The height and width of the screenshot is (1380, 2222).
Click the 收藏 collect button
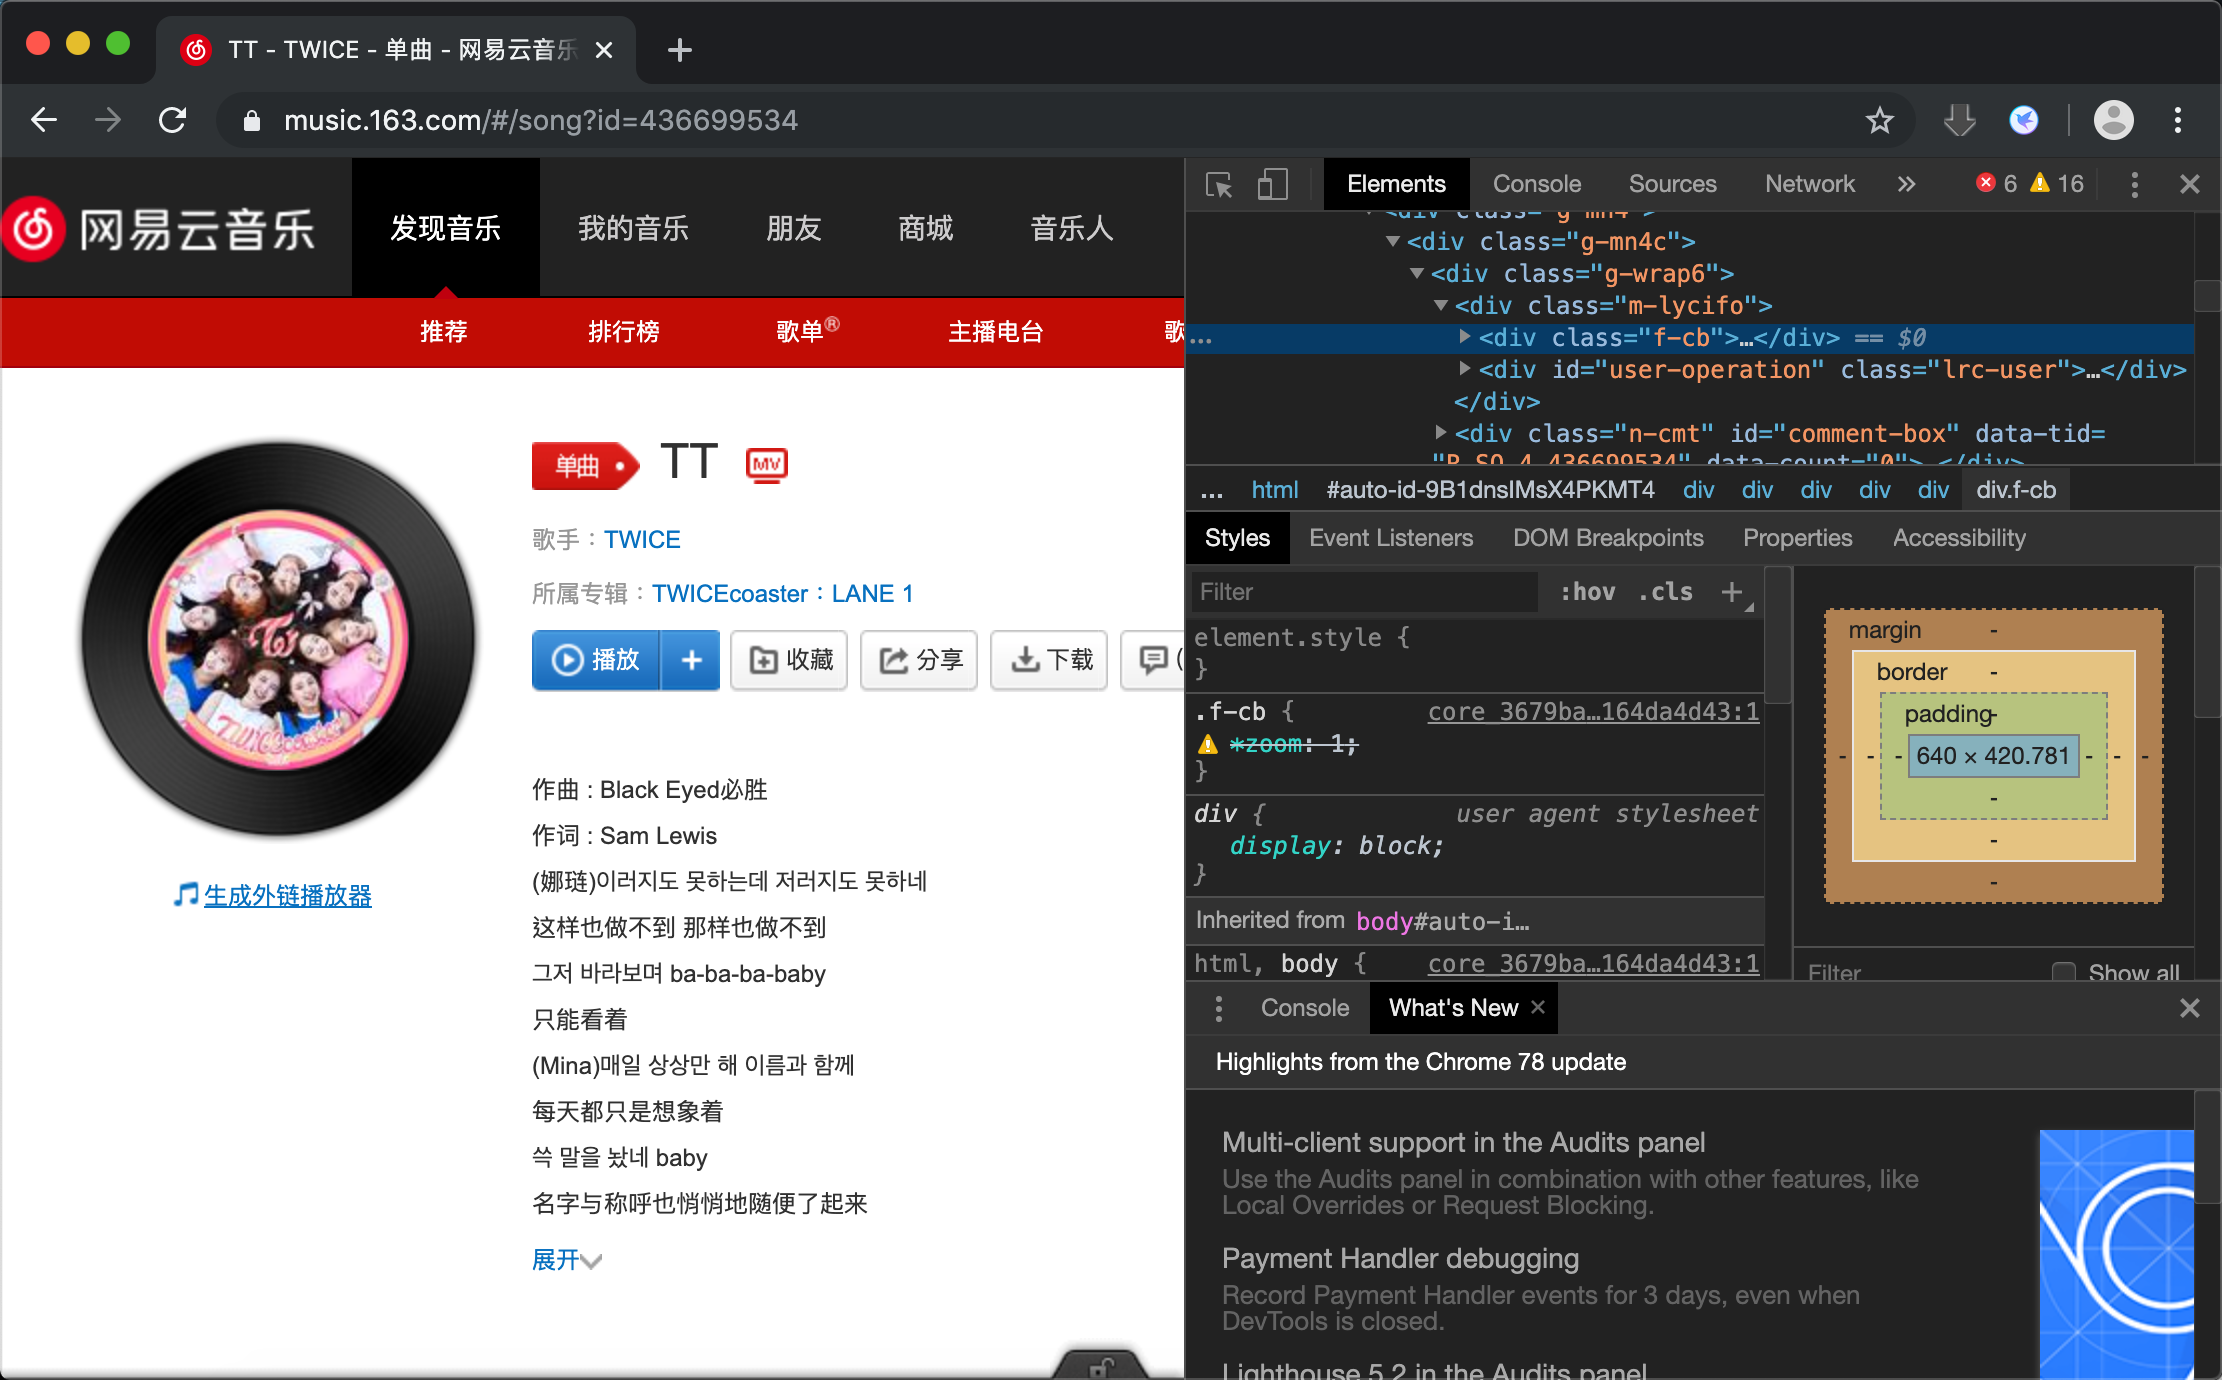(x=789, y=660)
